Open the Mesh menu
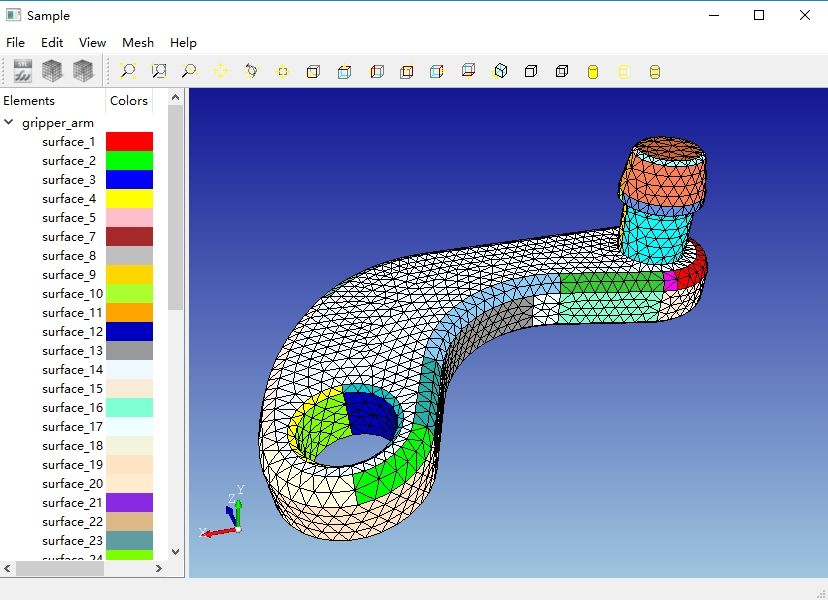 (x=138, y=43)
